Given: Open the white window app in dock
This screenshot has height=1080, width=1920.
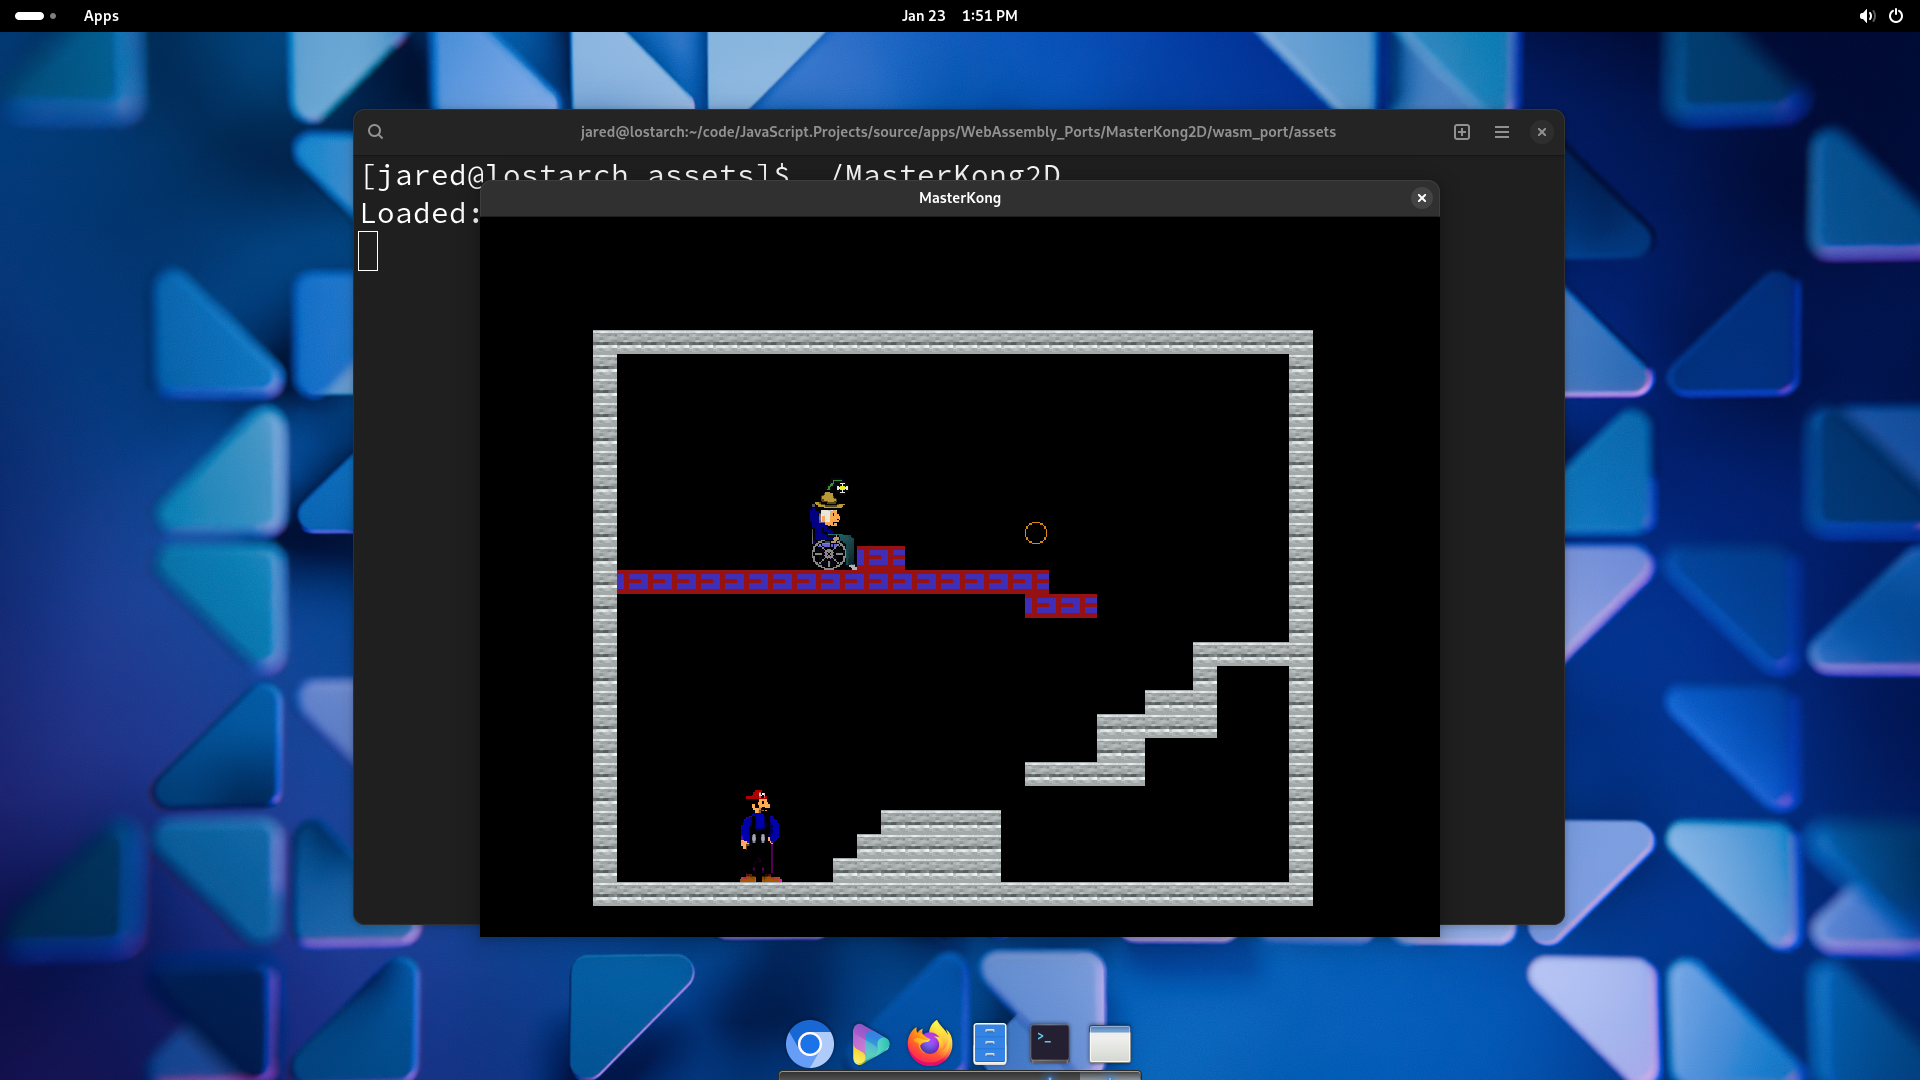Looking at the screenshot, I should tap(1110, 1045).
